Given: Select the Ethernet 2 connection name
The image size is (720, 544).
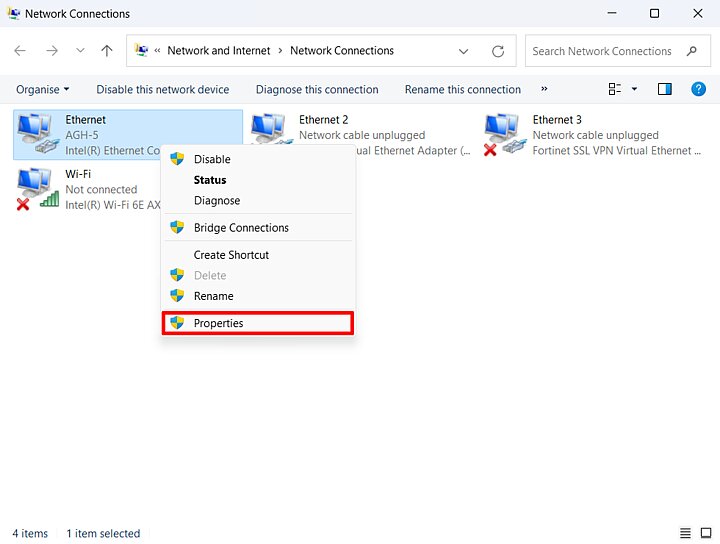Looking at the screenshot, I should pos(323,120).
